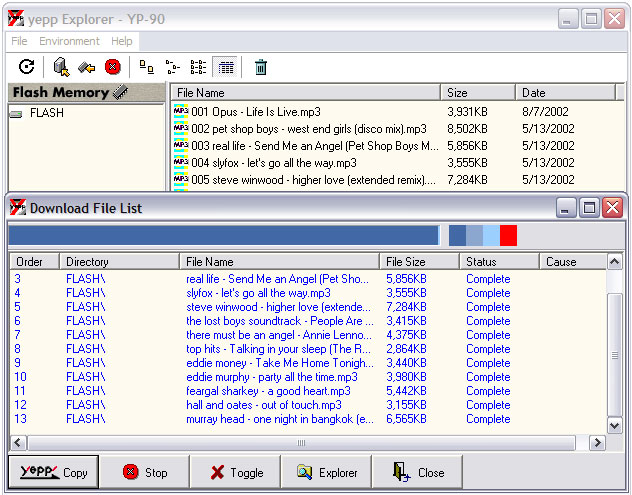The width and height of the screenshot is (632, 495).
Task: Select 003 real life Send Me an Angel file
Action: pos(315,146)
